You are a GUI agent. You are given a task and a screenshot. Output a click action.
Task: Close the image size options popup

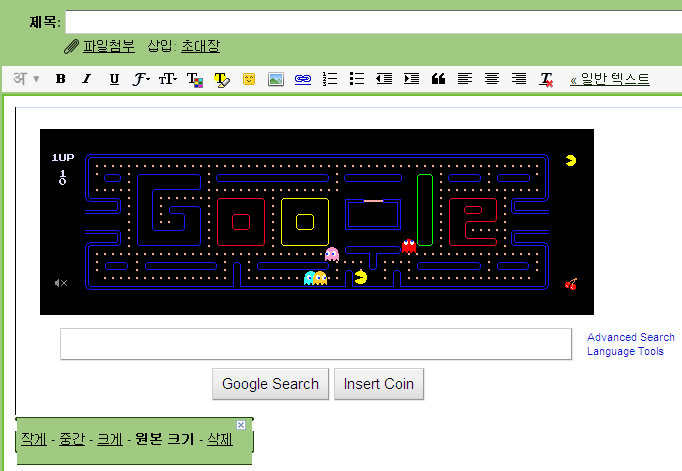click(241, 425)
